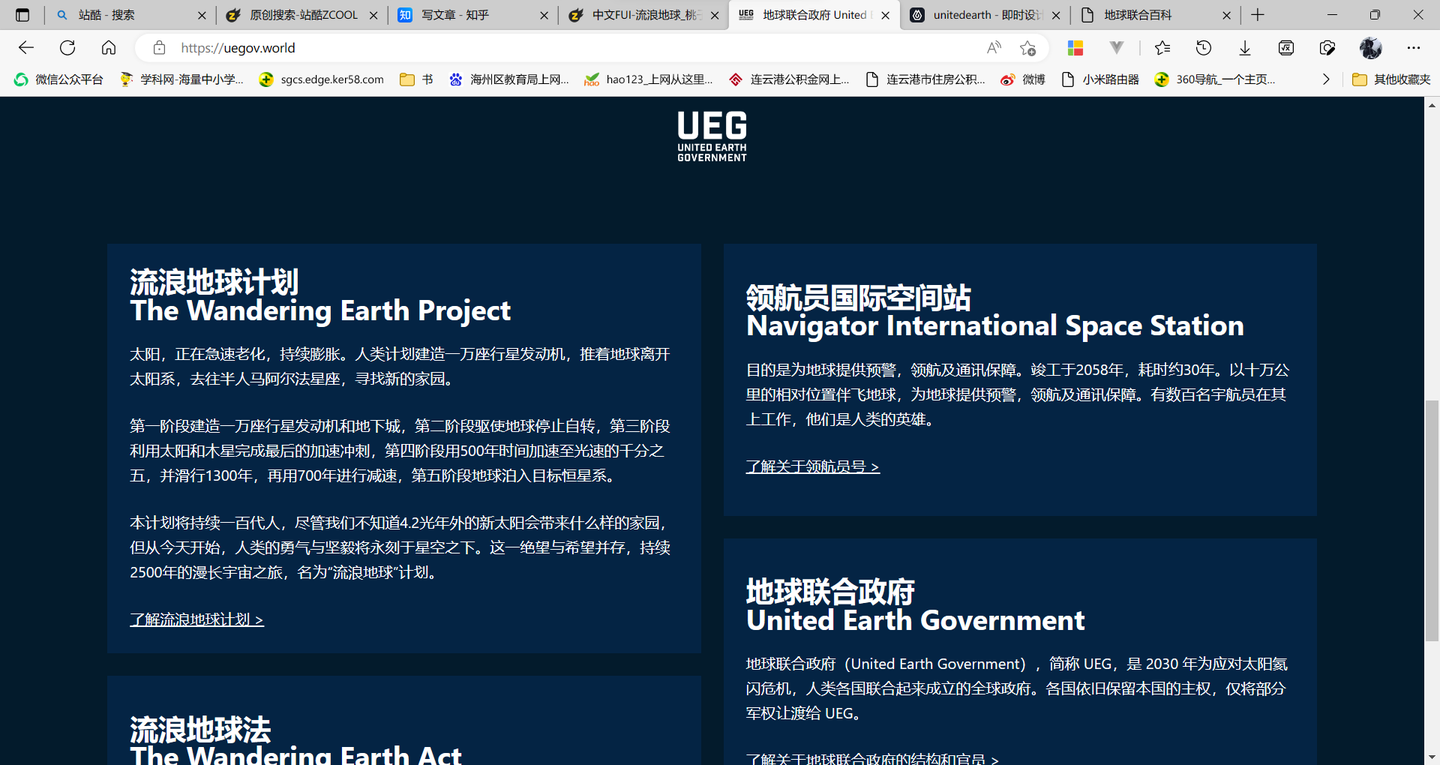This screenshot has width=1440, height=765.
Task: Open the browser profile avatar
Action: point(1370,47)
